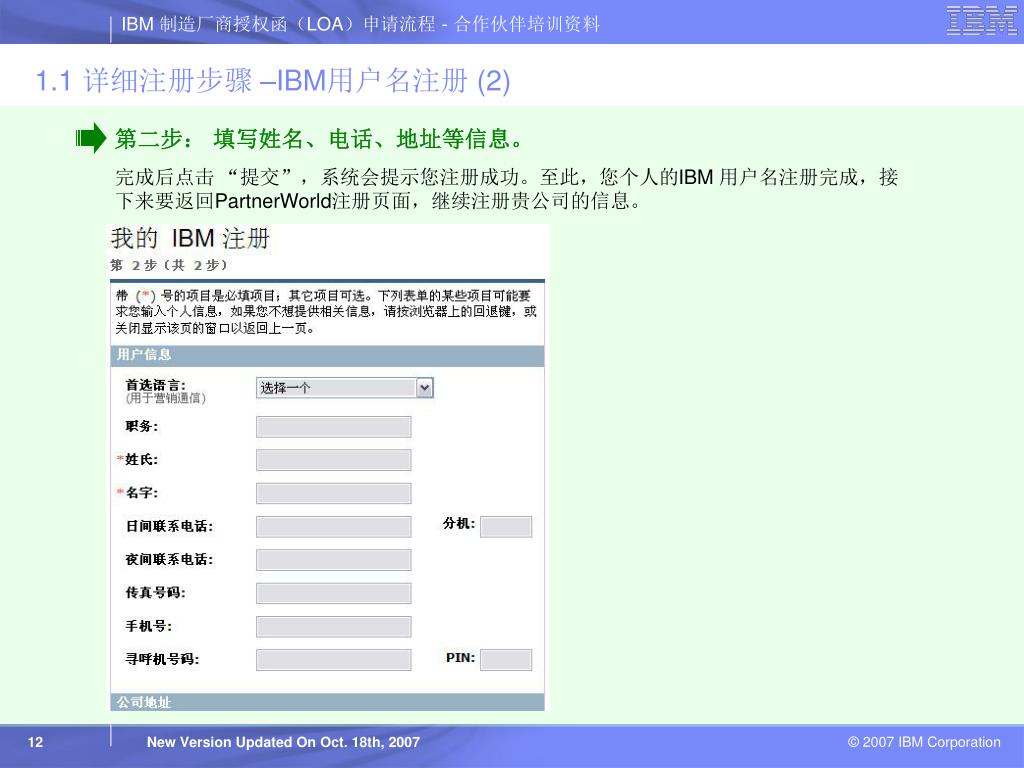Open the 首选语言 dropdown showing 选择一个
The width and height of the screenshot is (1024, 768).
[344, 388]
